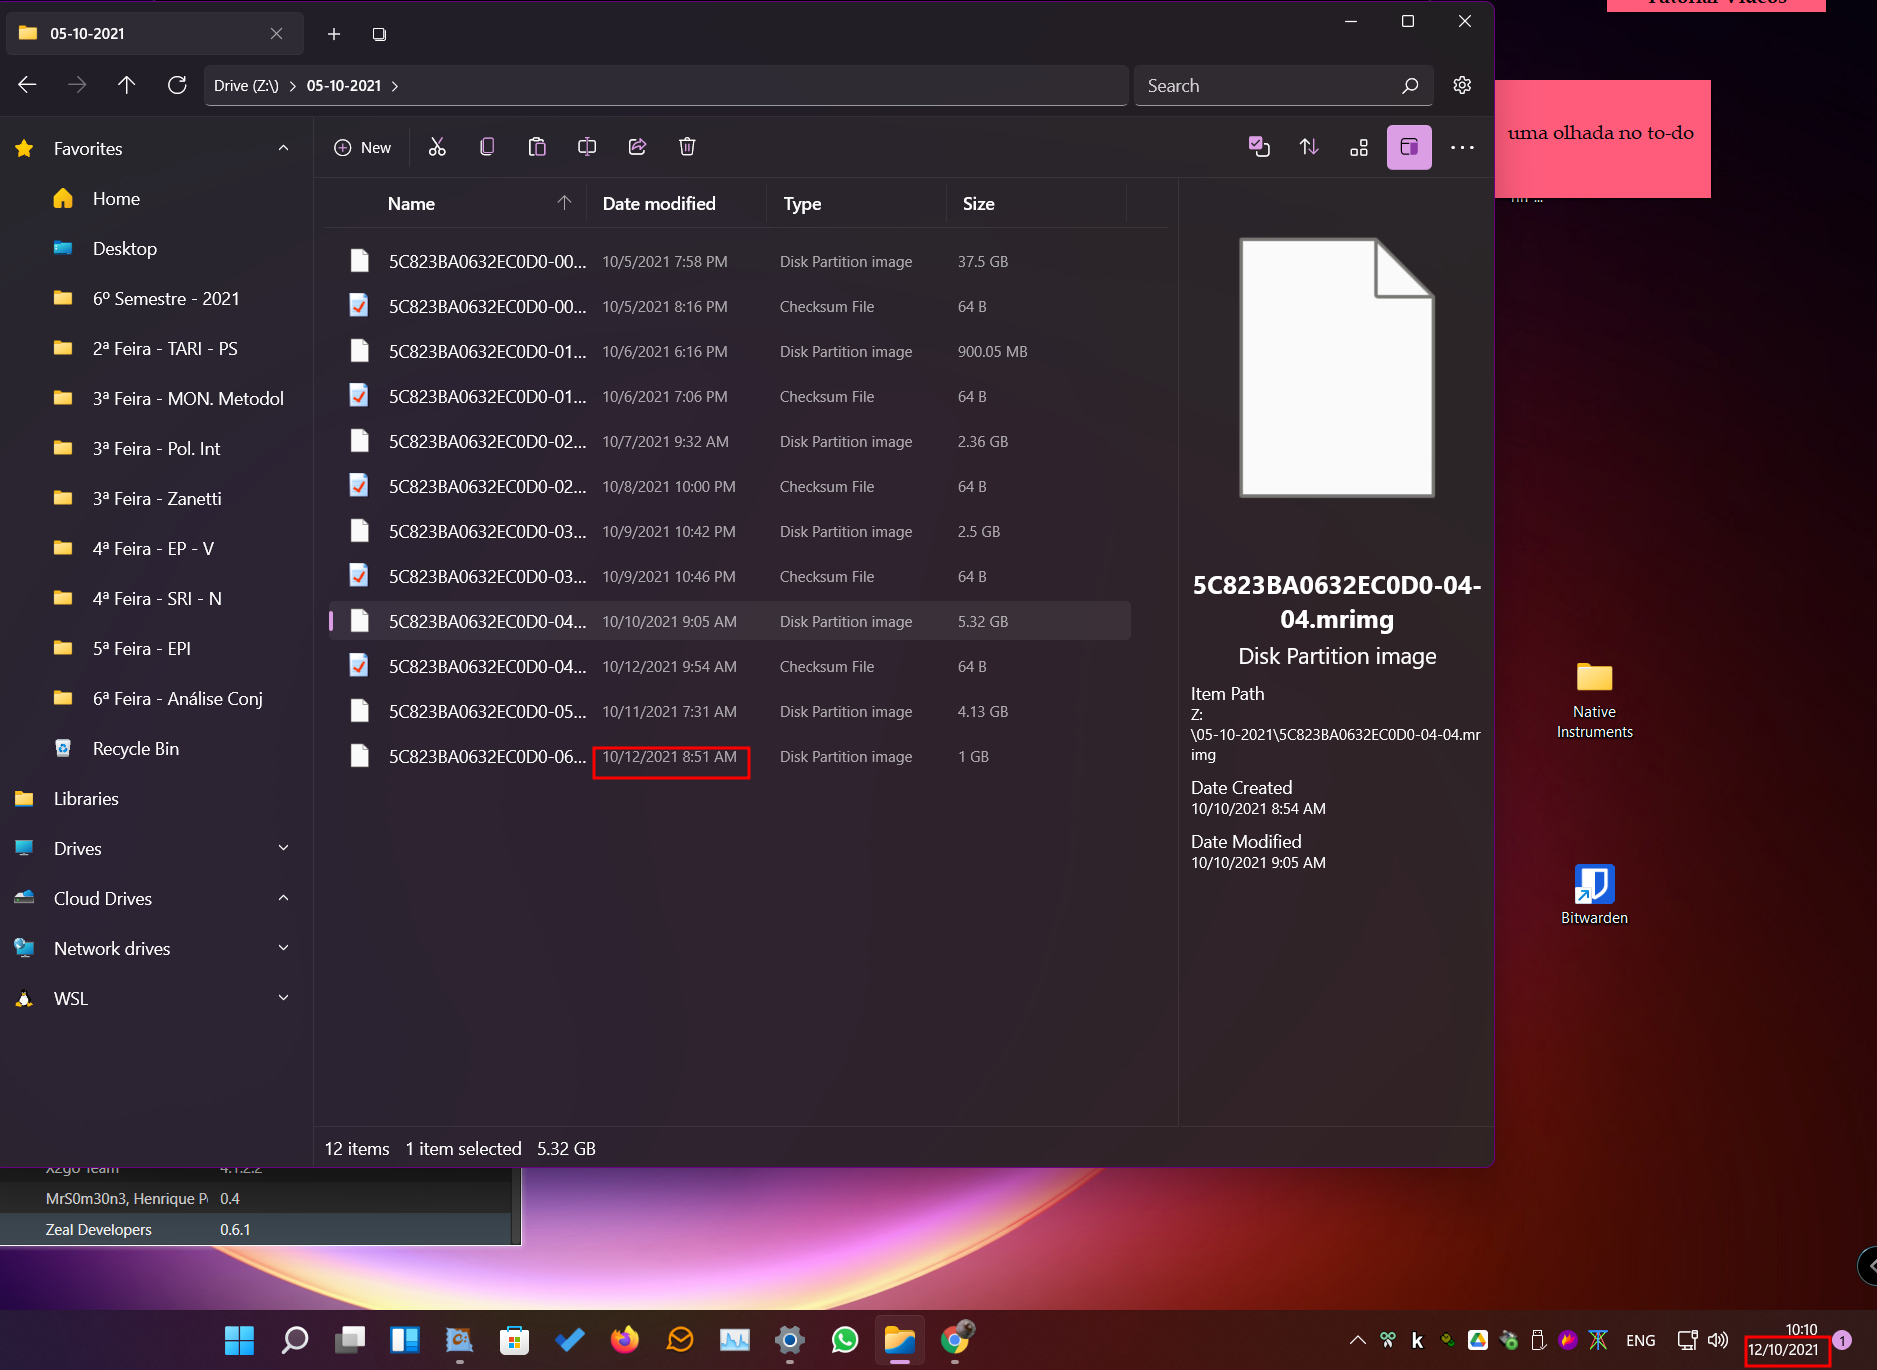Open Home in Favorites
This screenshot has width=1877, height=1370.
[116, 199]
